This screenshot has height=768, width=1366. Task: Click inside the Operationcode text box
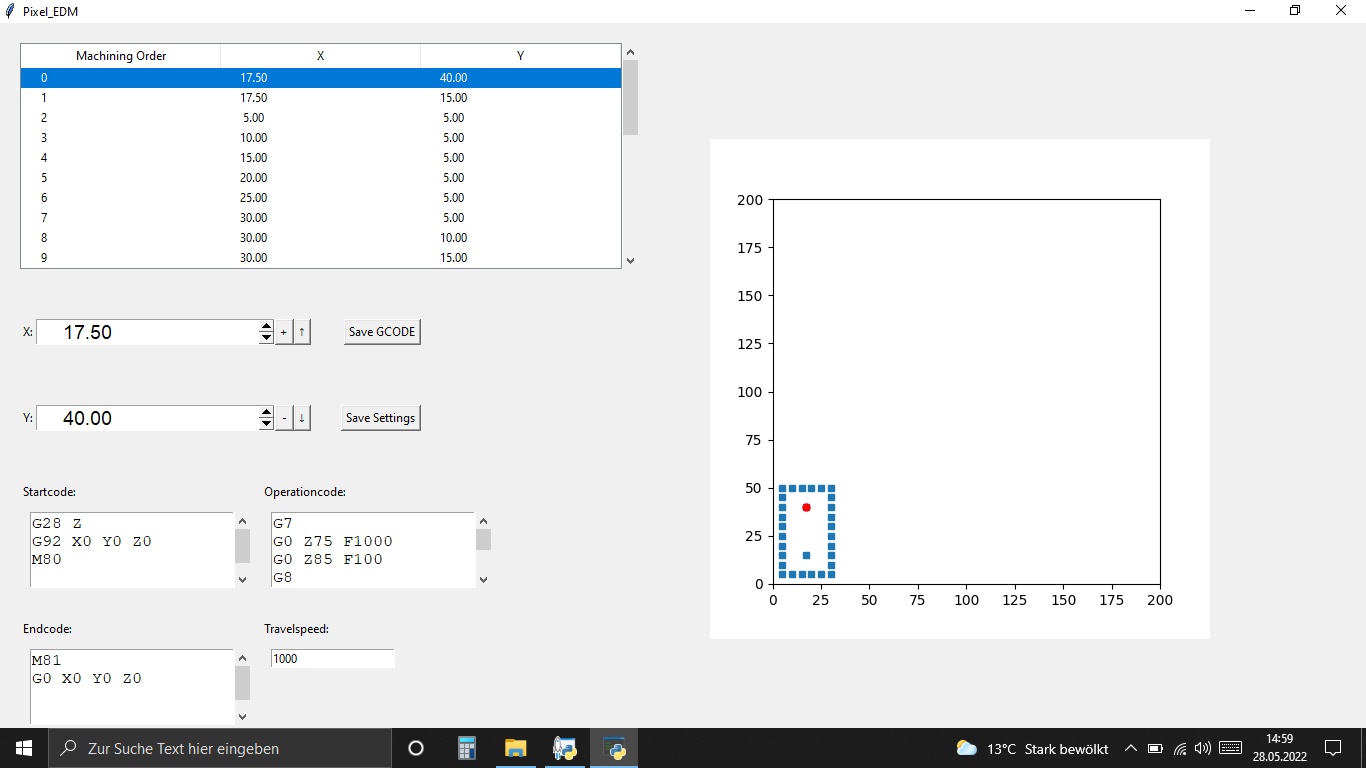click(x=372, y=550)
